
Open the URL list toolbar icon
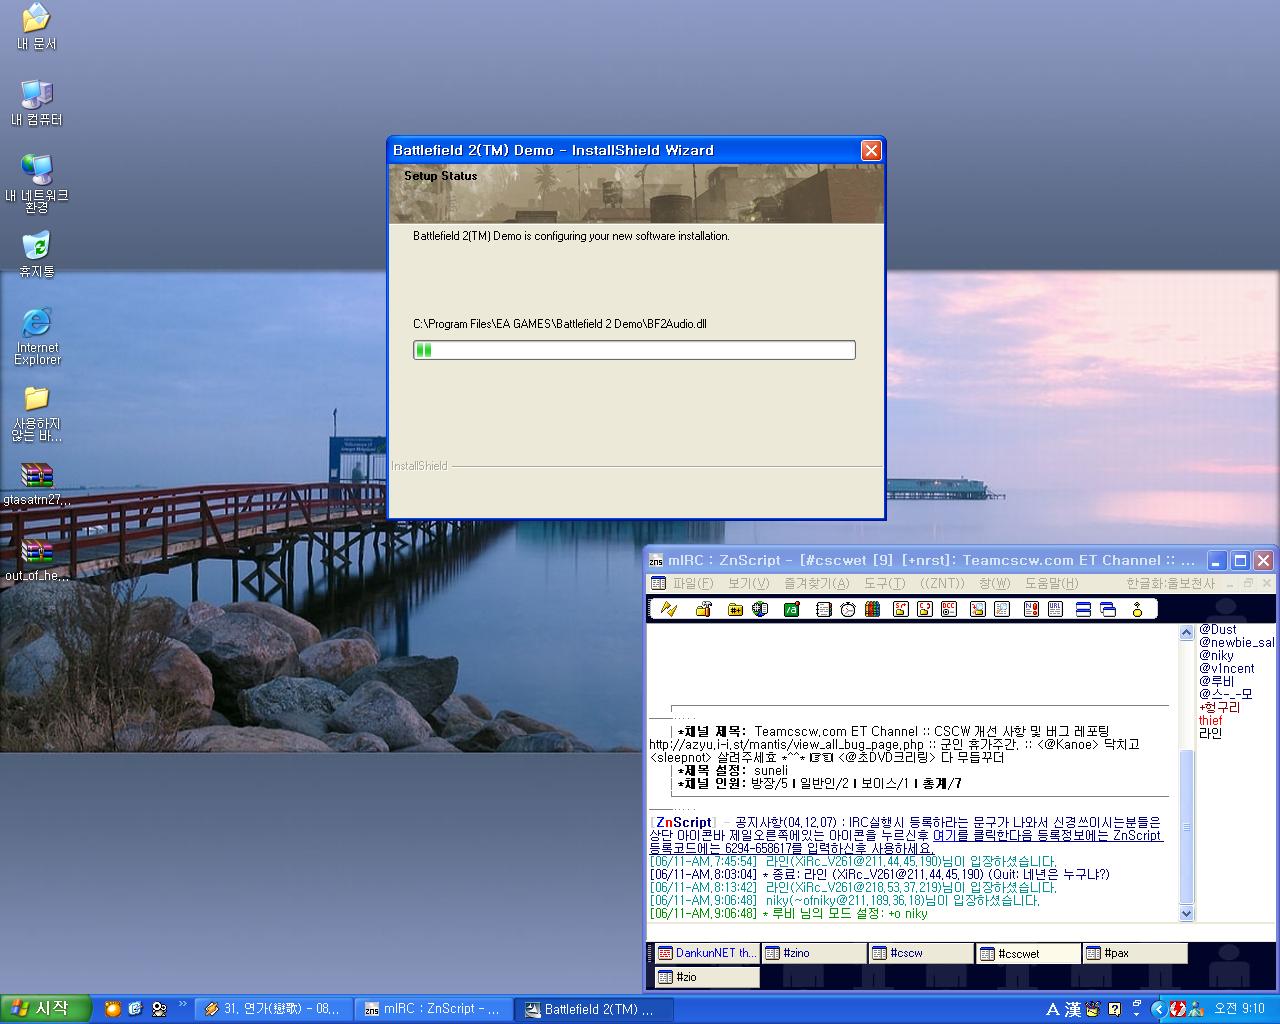1055,609
